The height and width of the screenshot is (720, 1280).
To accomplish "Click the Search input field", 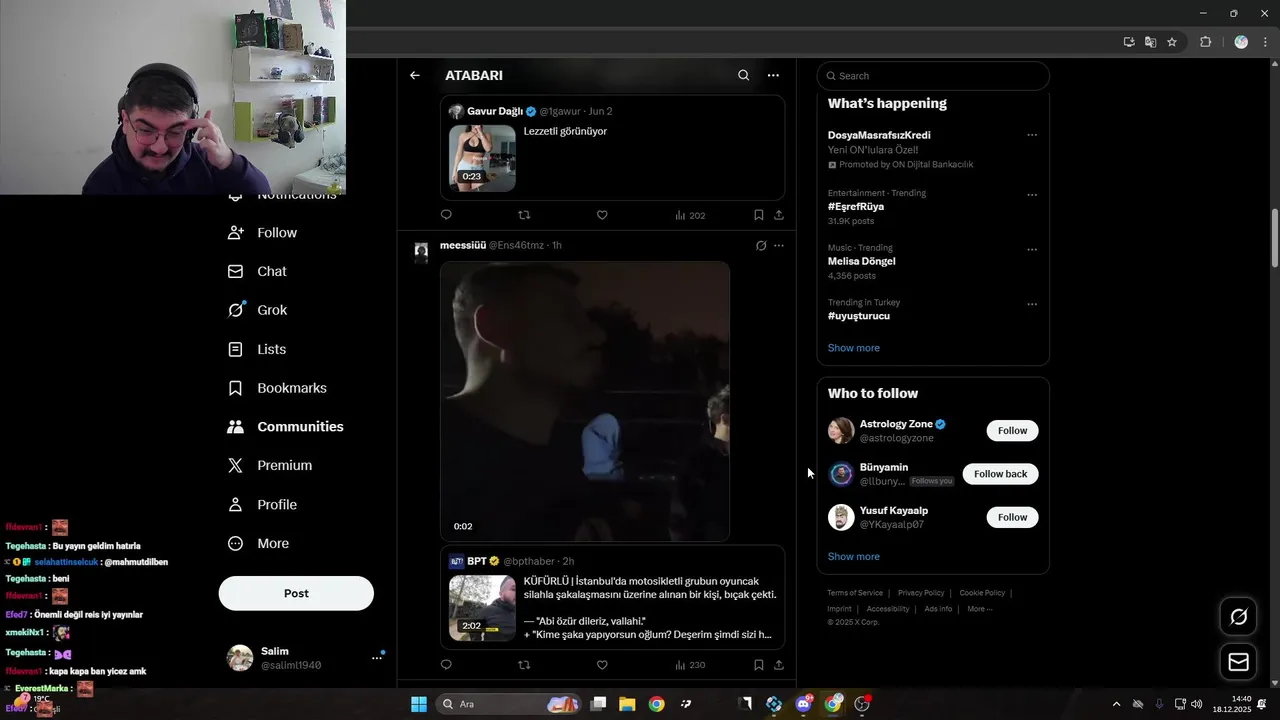I will (933, 76).
